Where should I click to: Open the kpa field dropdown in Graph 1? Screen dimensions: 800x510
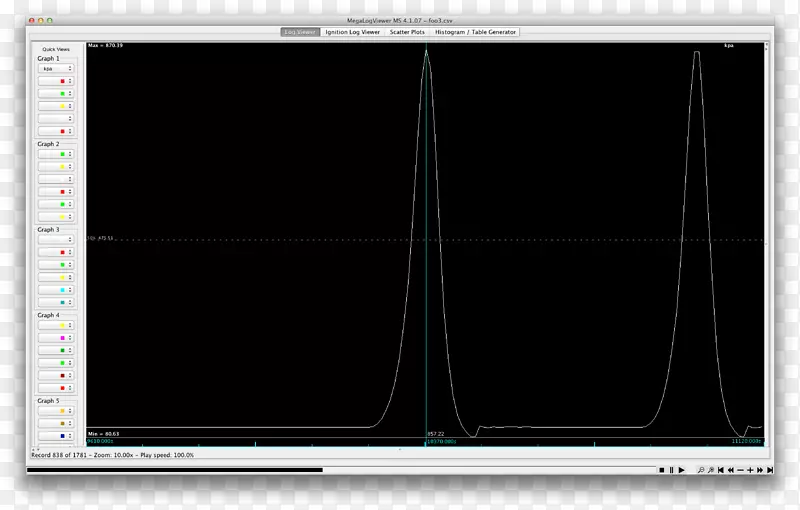coord(55,69)
